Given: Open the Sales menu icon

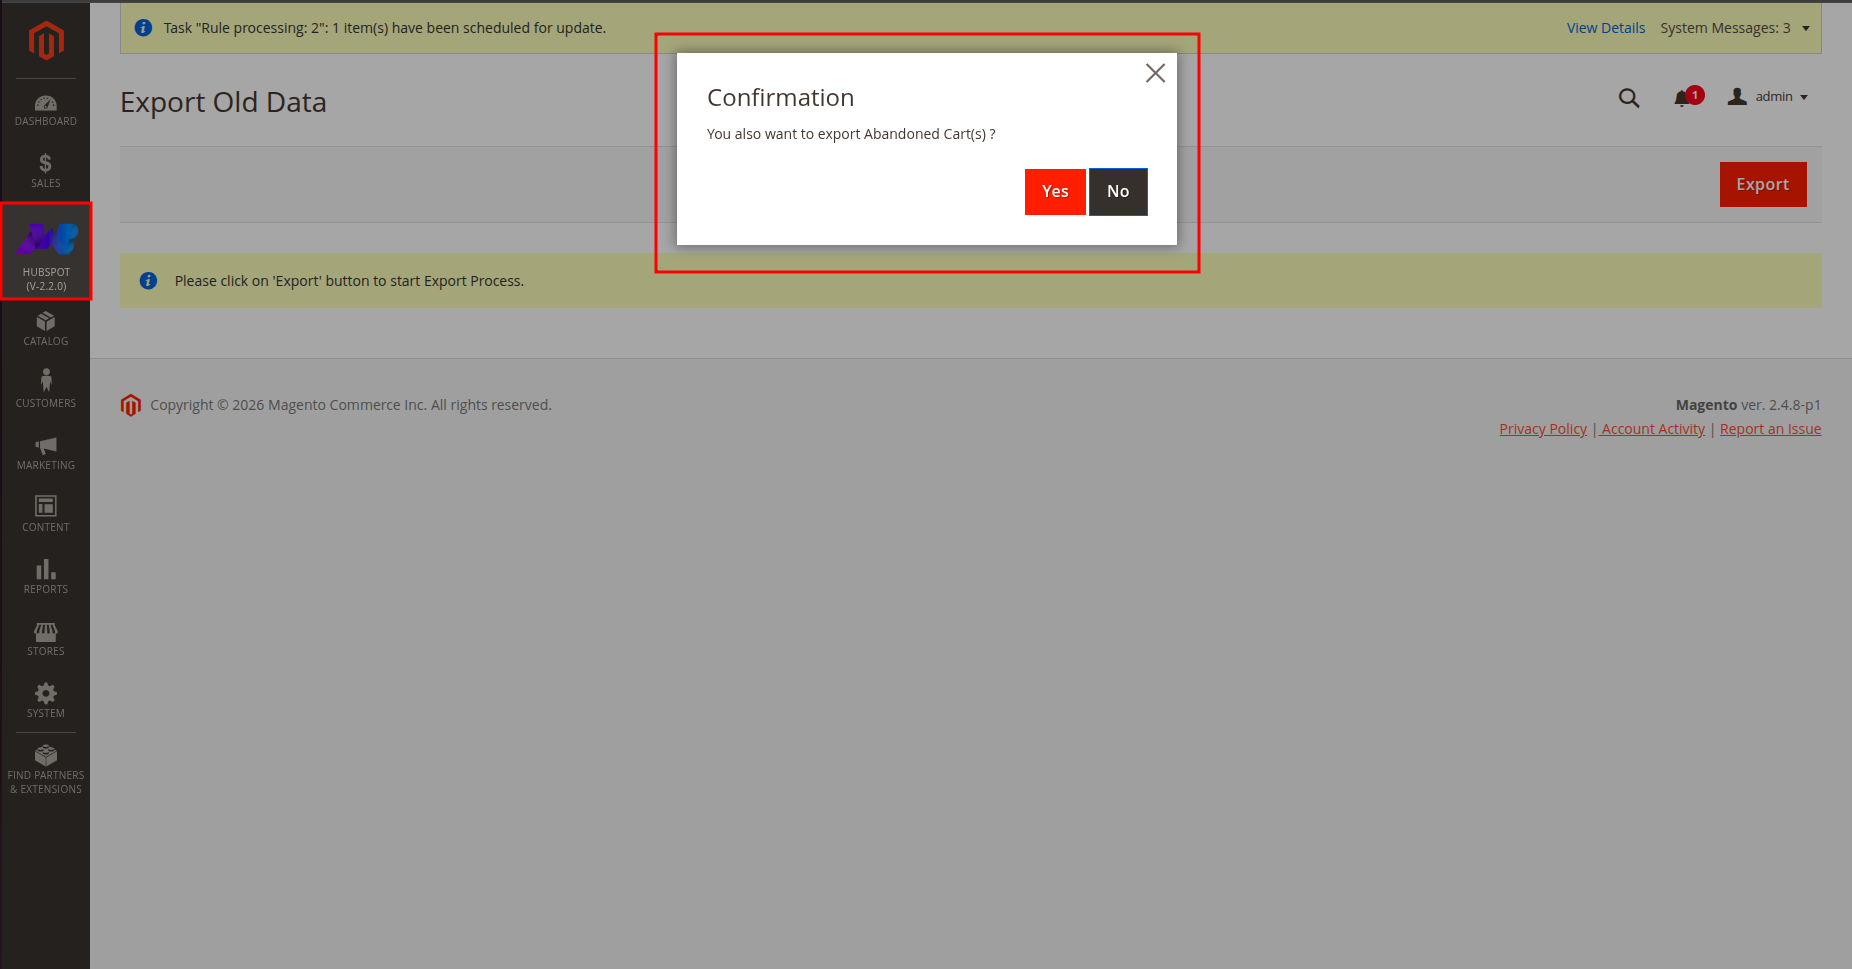Looking at the screenshot, I should coord(46,171).
